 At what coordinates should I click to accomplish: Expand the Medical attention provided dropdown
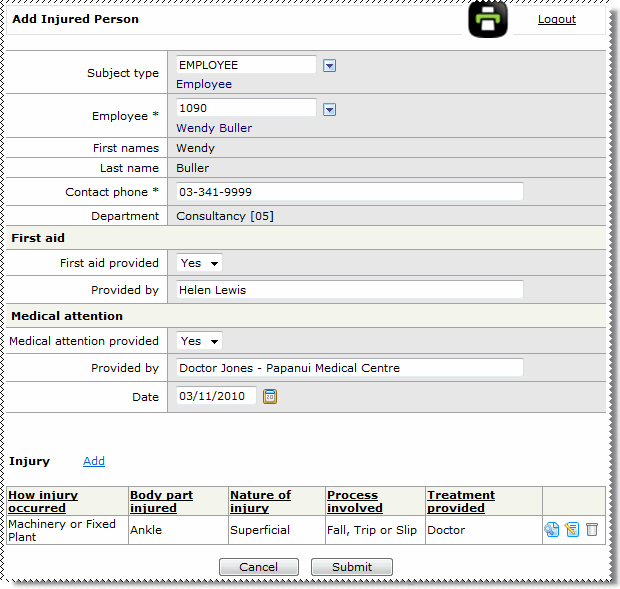click(199, 341)
